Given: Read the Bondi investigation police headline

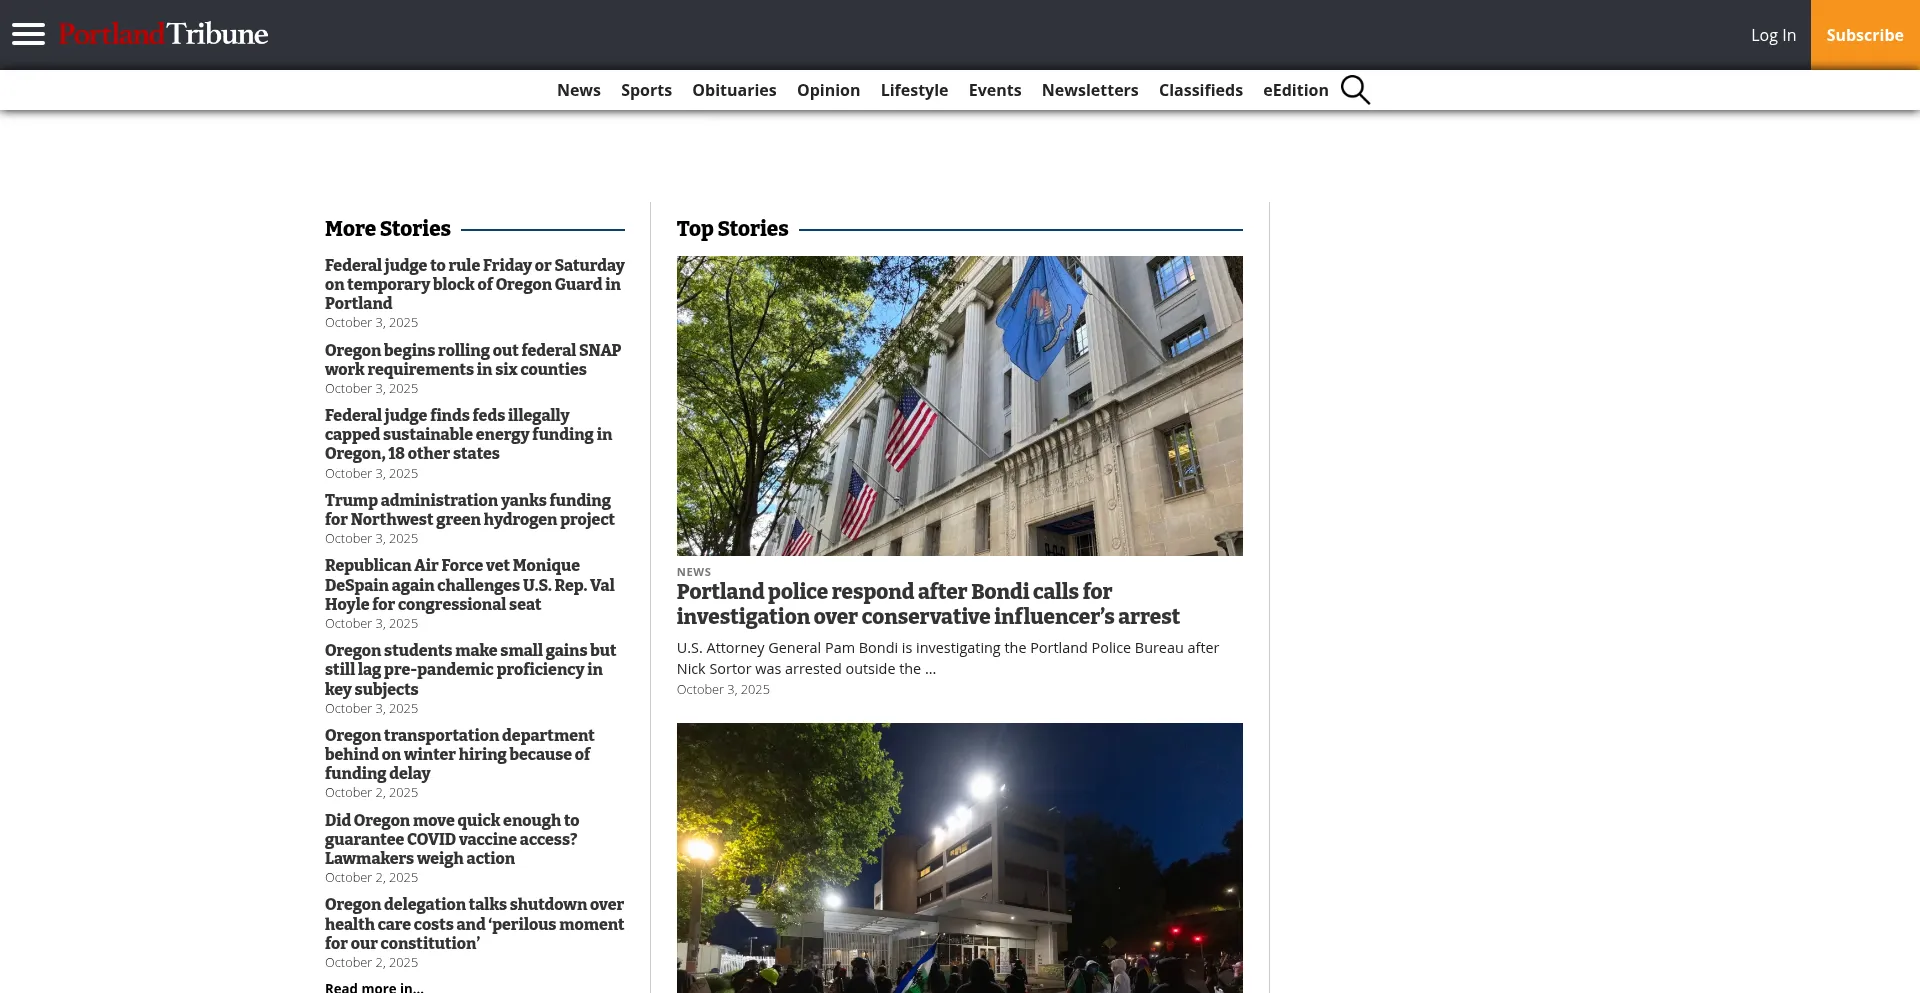Looking at the screenshot, I should 927,604.
